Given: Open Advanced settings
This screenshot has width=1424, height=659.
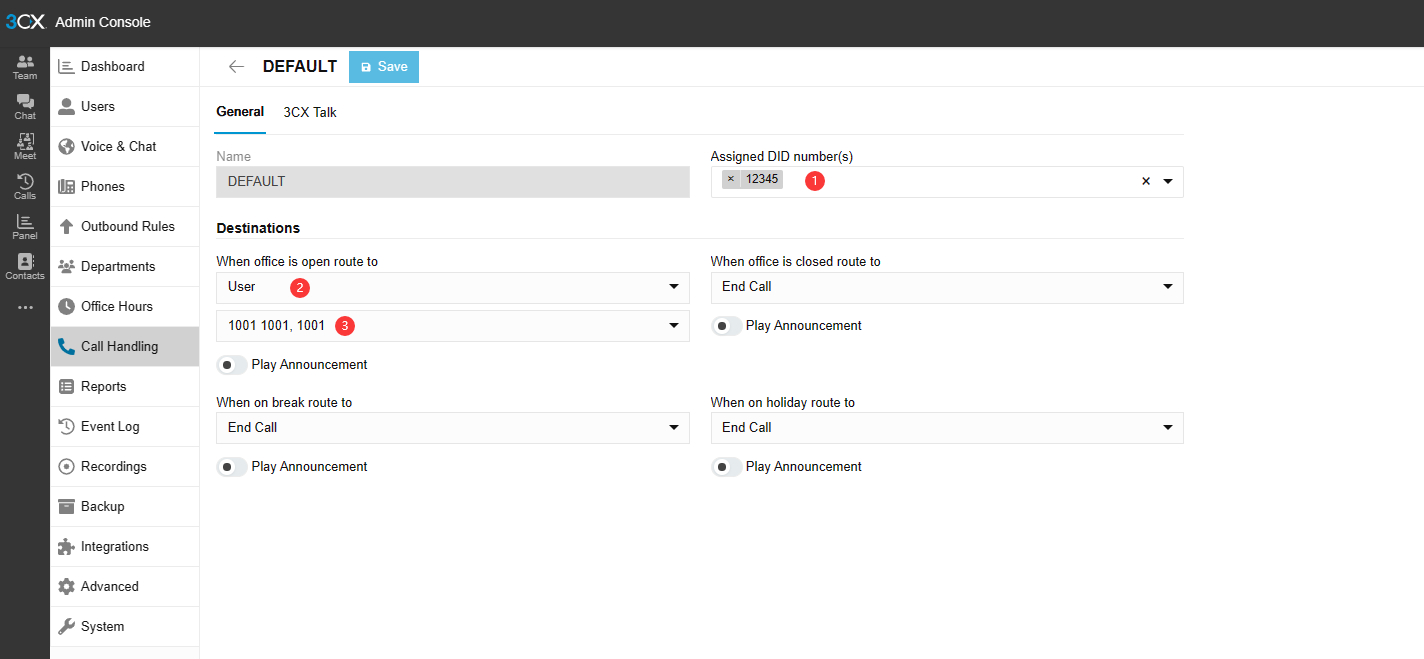Looking at the screenshot, I should pyautogui.click(x=125, y=587).
